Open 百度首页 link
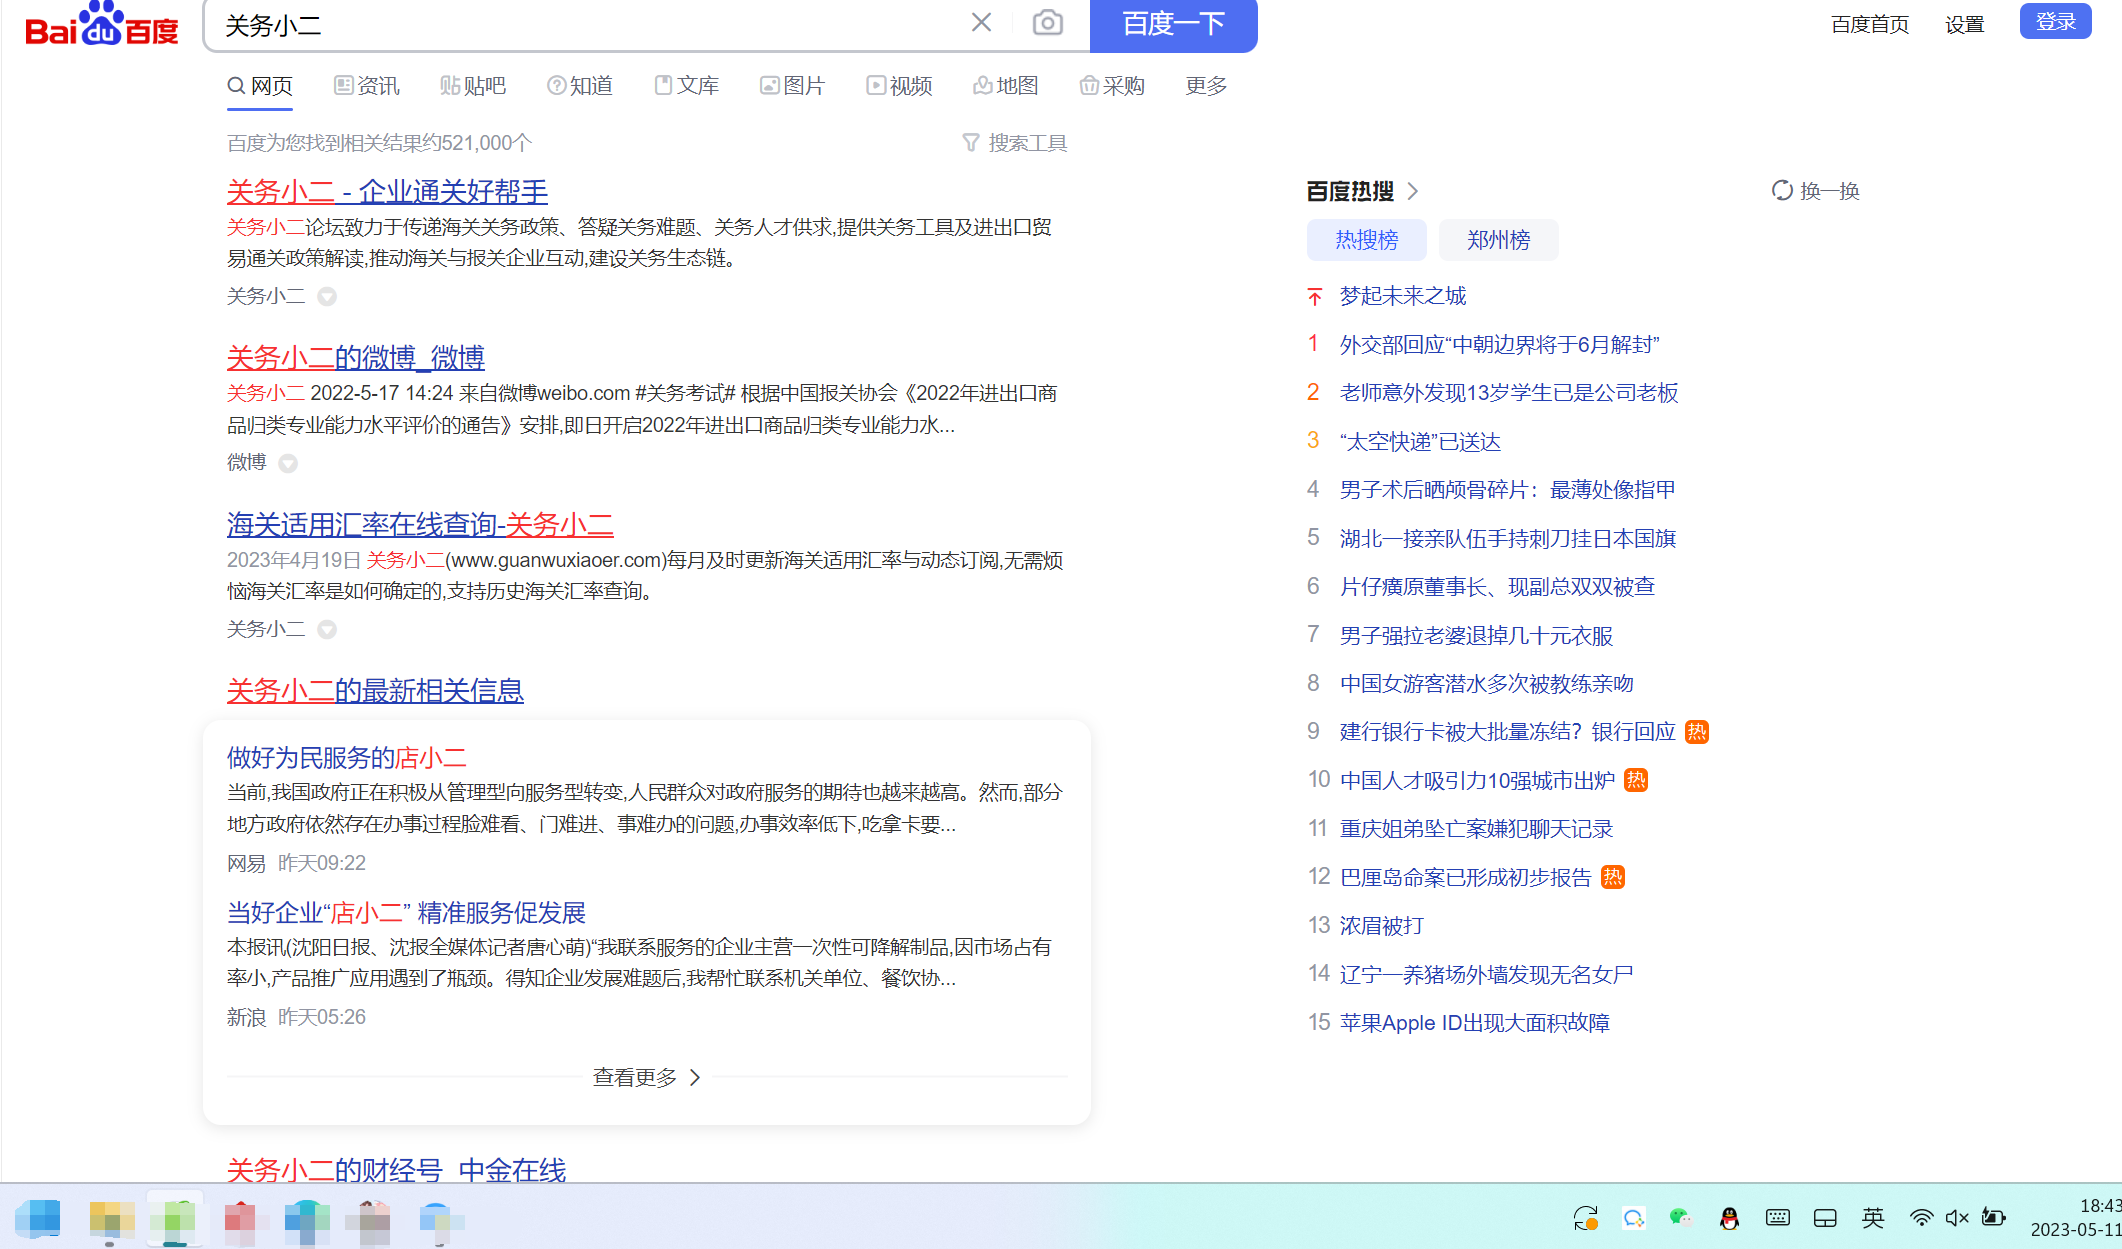Image resolution: width=2122 pixels, height=1249 pixels. [x=1870, y=24]
